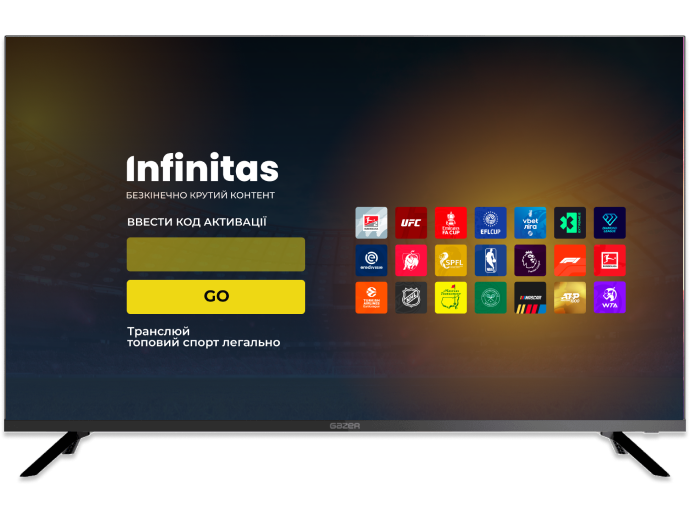Screen dimensions: 690x520
Task: Click the EFL Cup icon
Action: pyautogui.click(x=490, y=222)
